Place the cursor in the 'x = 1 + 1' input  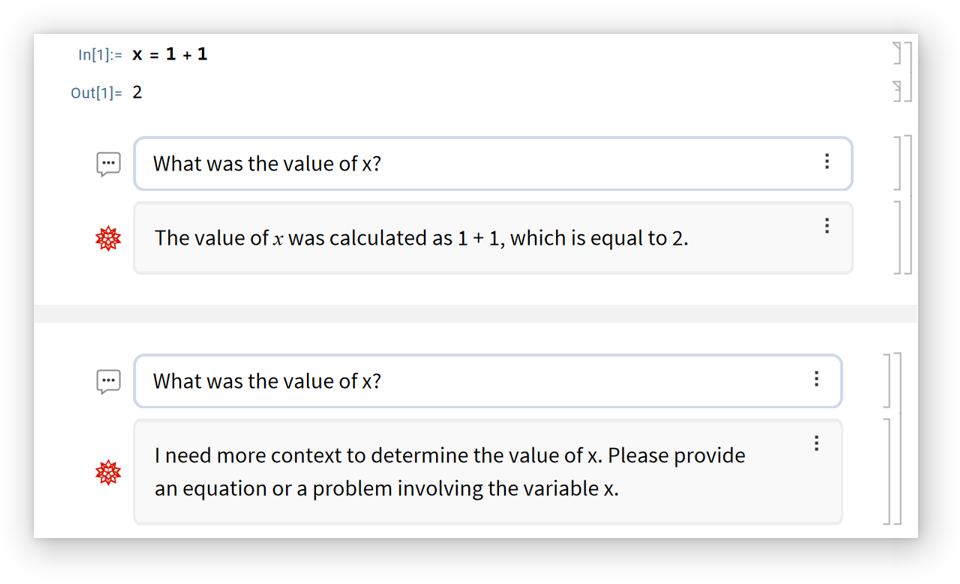(170, 54)
